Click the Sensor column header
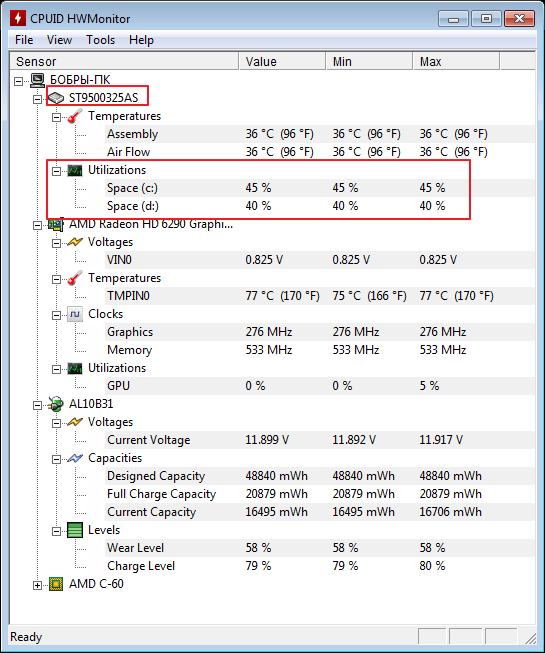 [124, 62]
